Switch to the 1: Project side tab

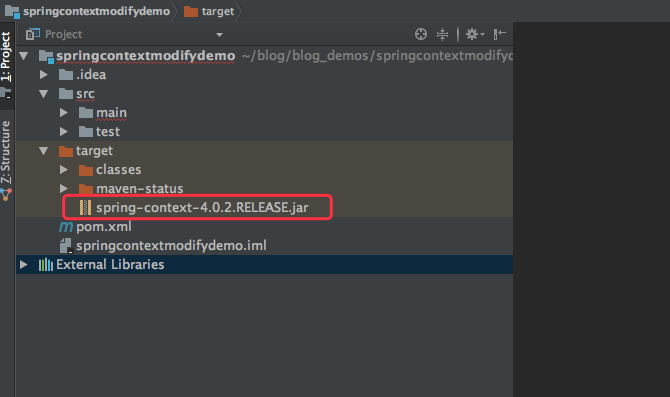(6, 57)
